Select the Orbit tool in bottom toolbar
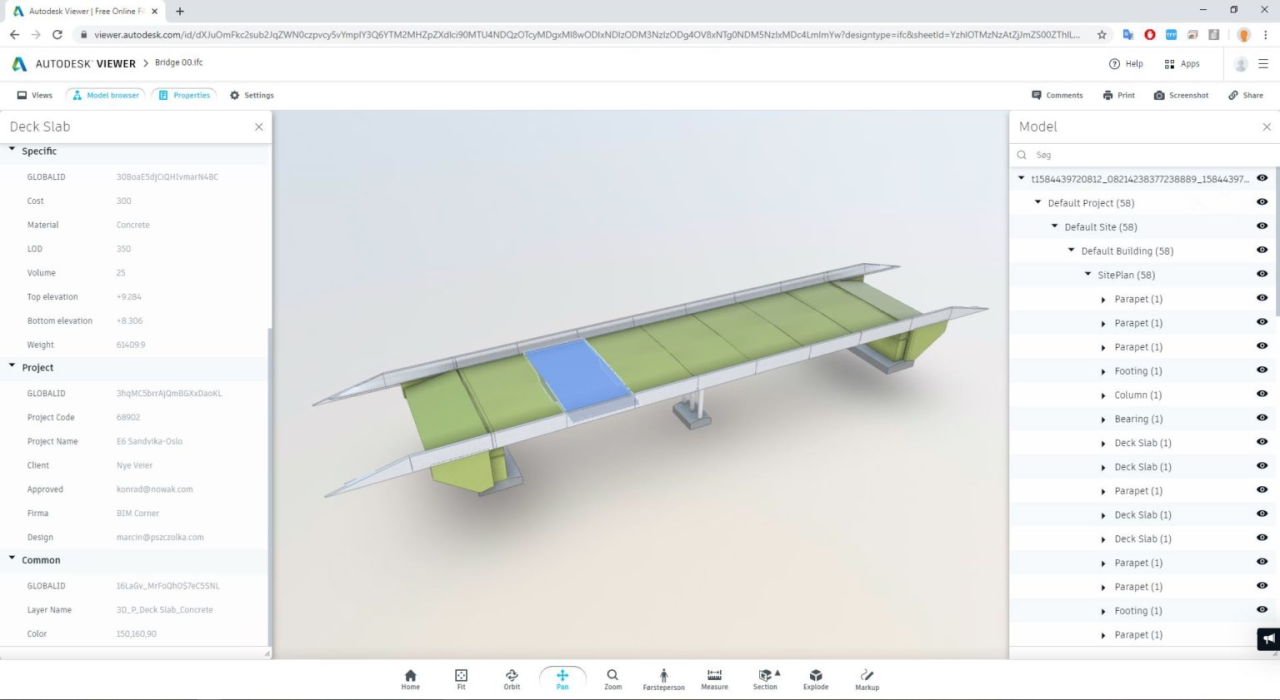The width and height of the screenshot is (1280, 700). click(512, 679)
